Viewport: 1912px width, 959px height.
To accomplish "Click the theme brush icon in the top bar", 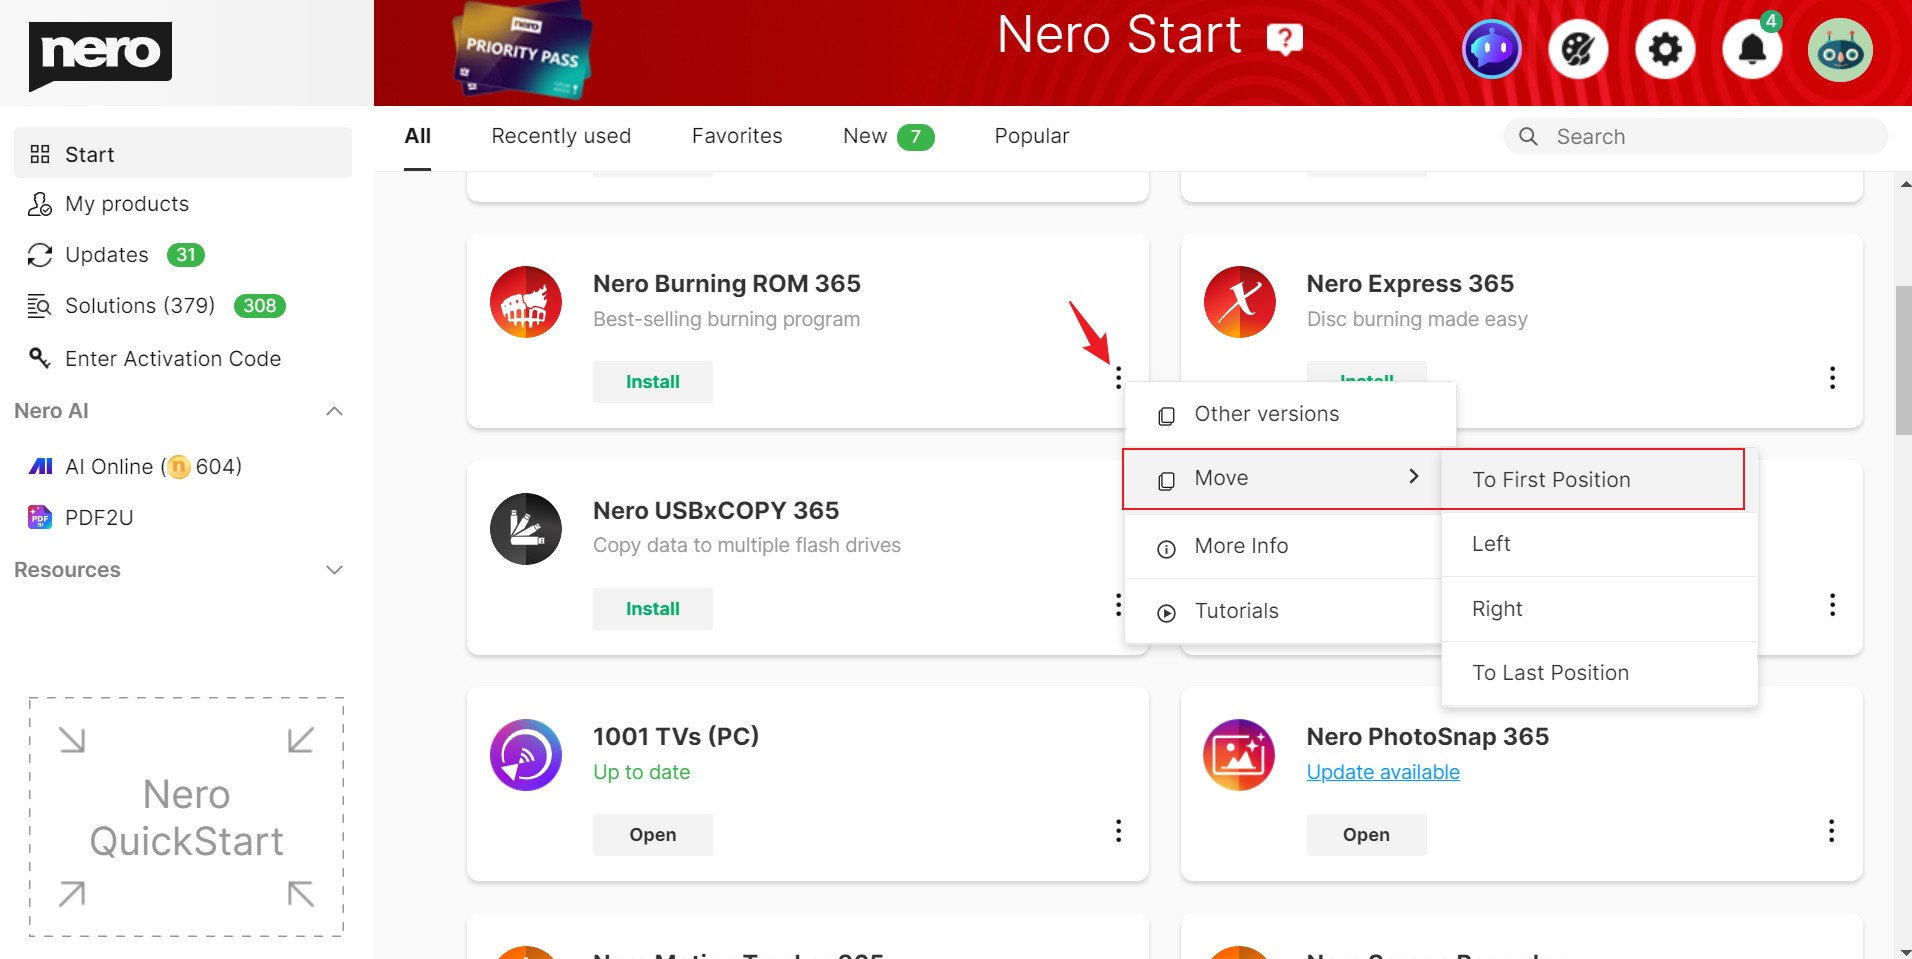I will [1577, 48].
